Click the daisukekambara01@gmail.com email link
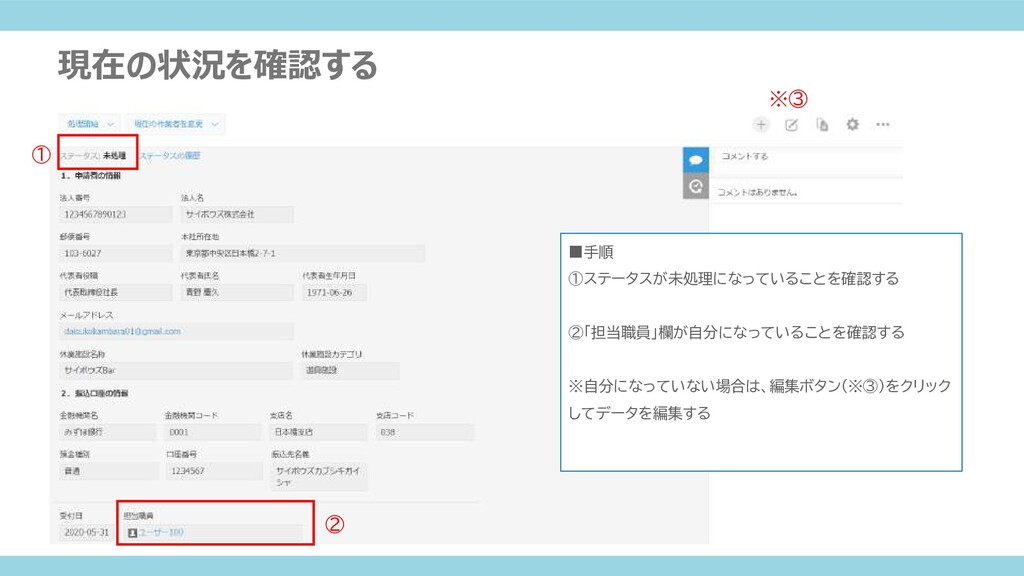Screen dimensions: 1024x576 (x=122, y=331)
